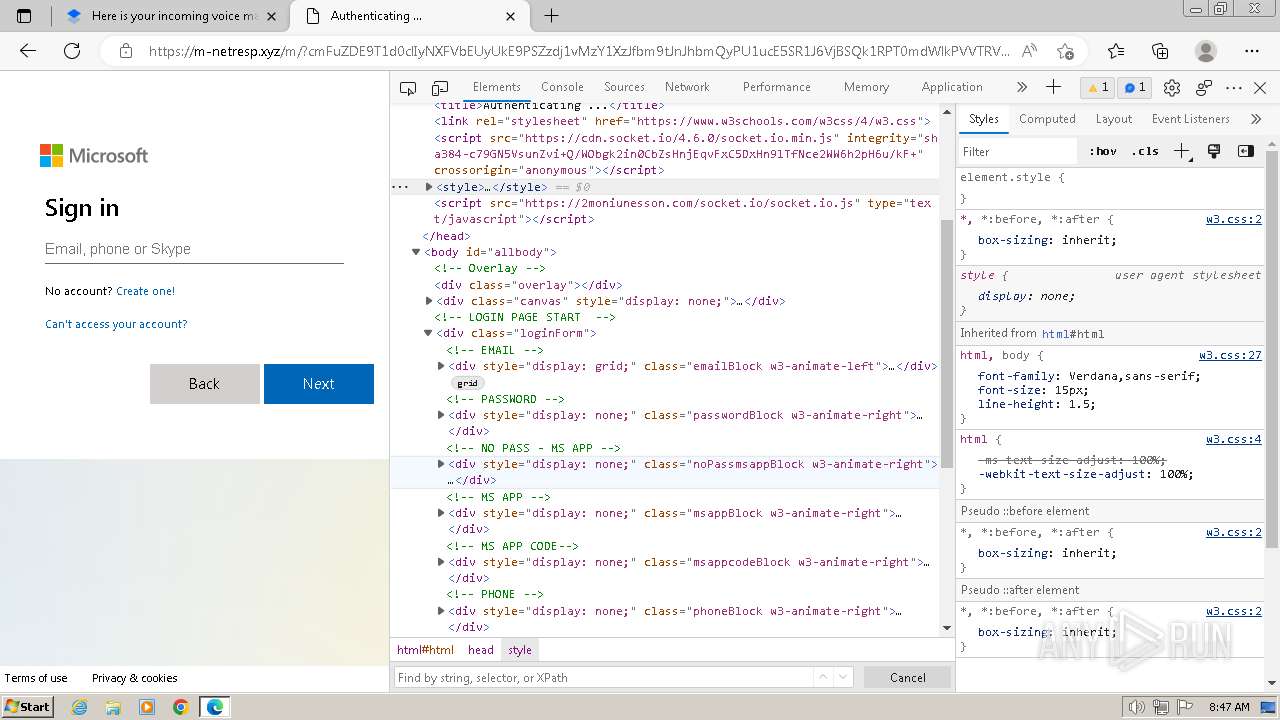Open the Edge settings and more menu
Screen dimensions: 1280x720
point(1252,51)
